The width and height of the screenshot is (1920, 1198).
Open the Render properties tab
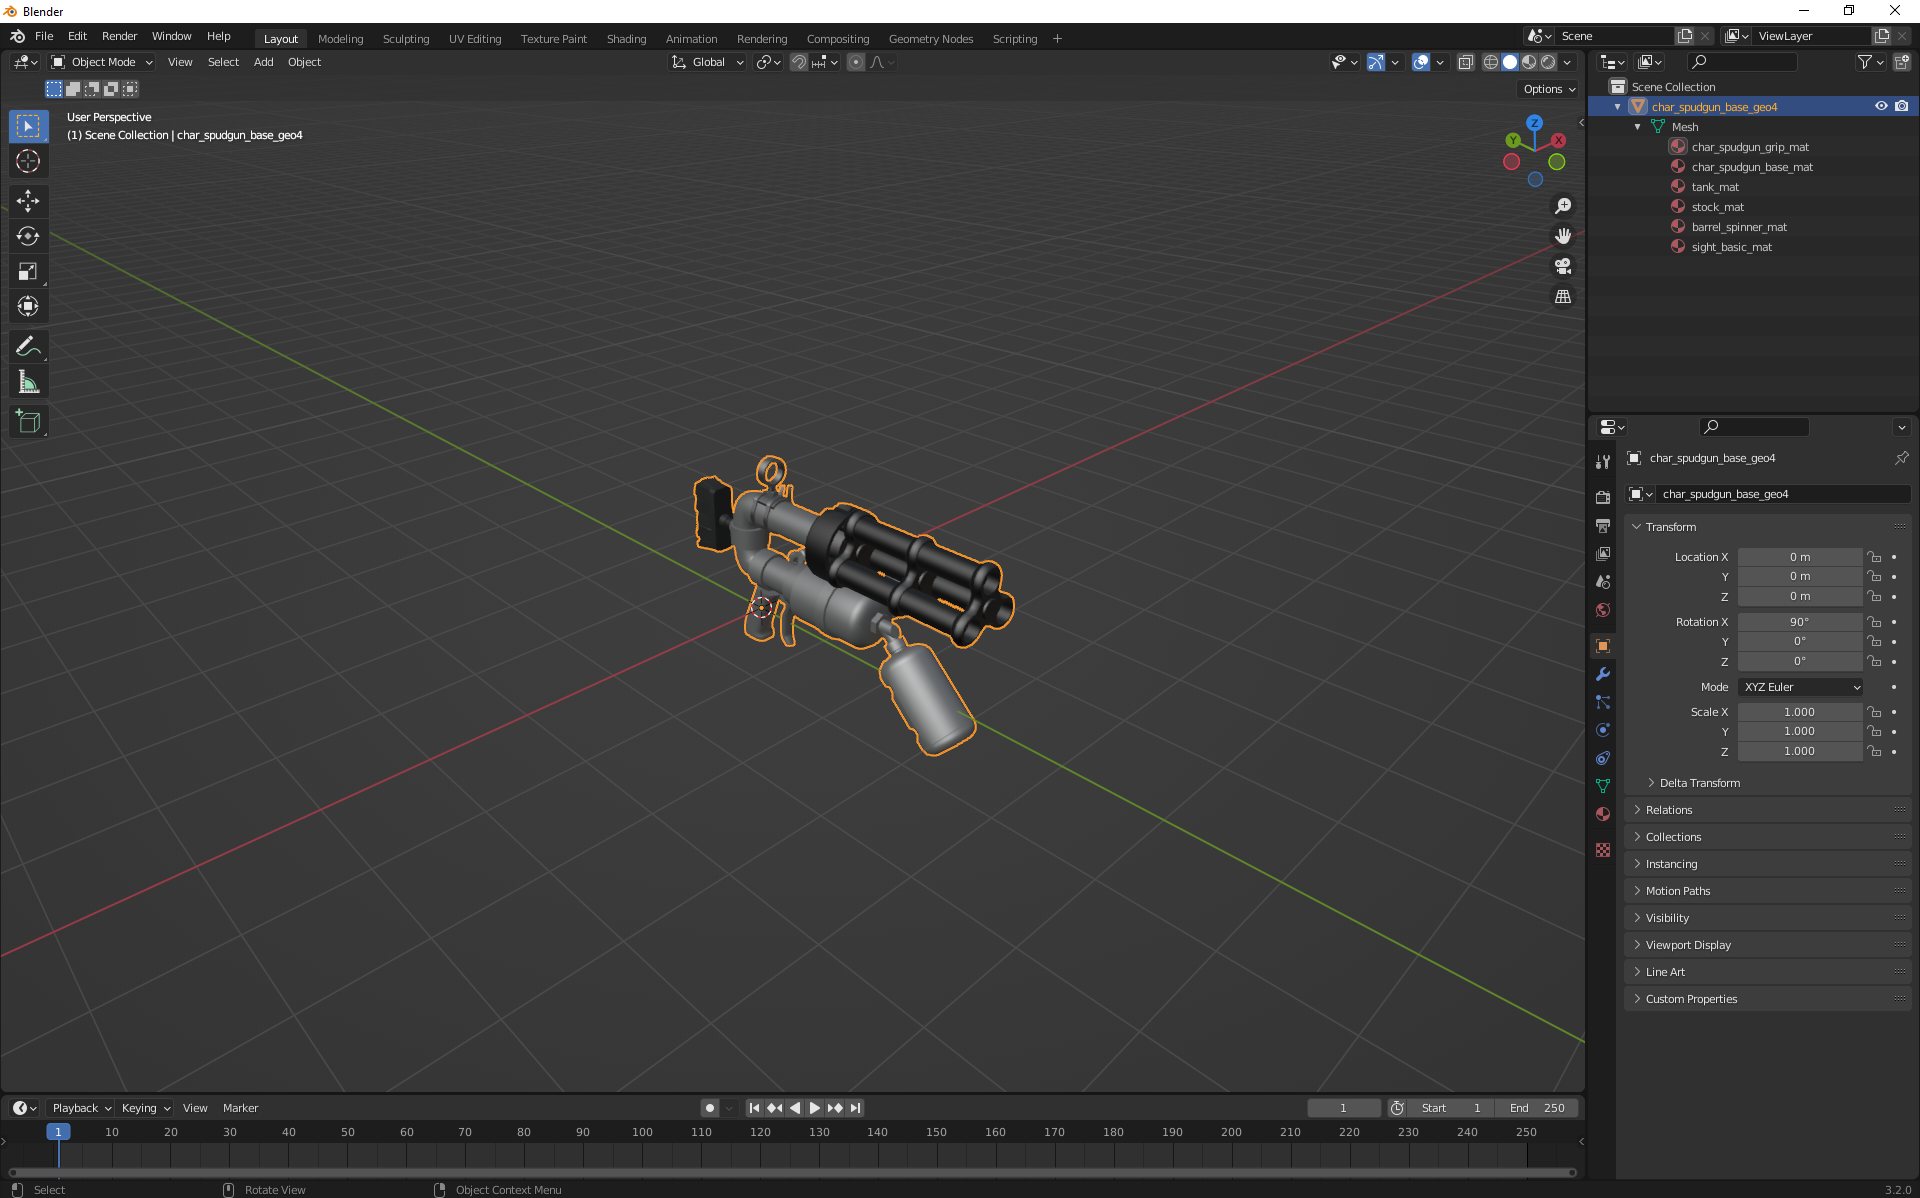tap(1603, 497)
